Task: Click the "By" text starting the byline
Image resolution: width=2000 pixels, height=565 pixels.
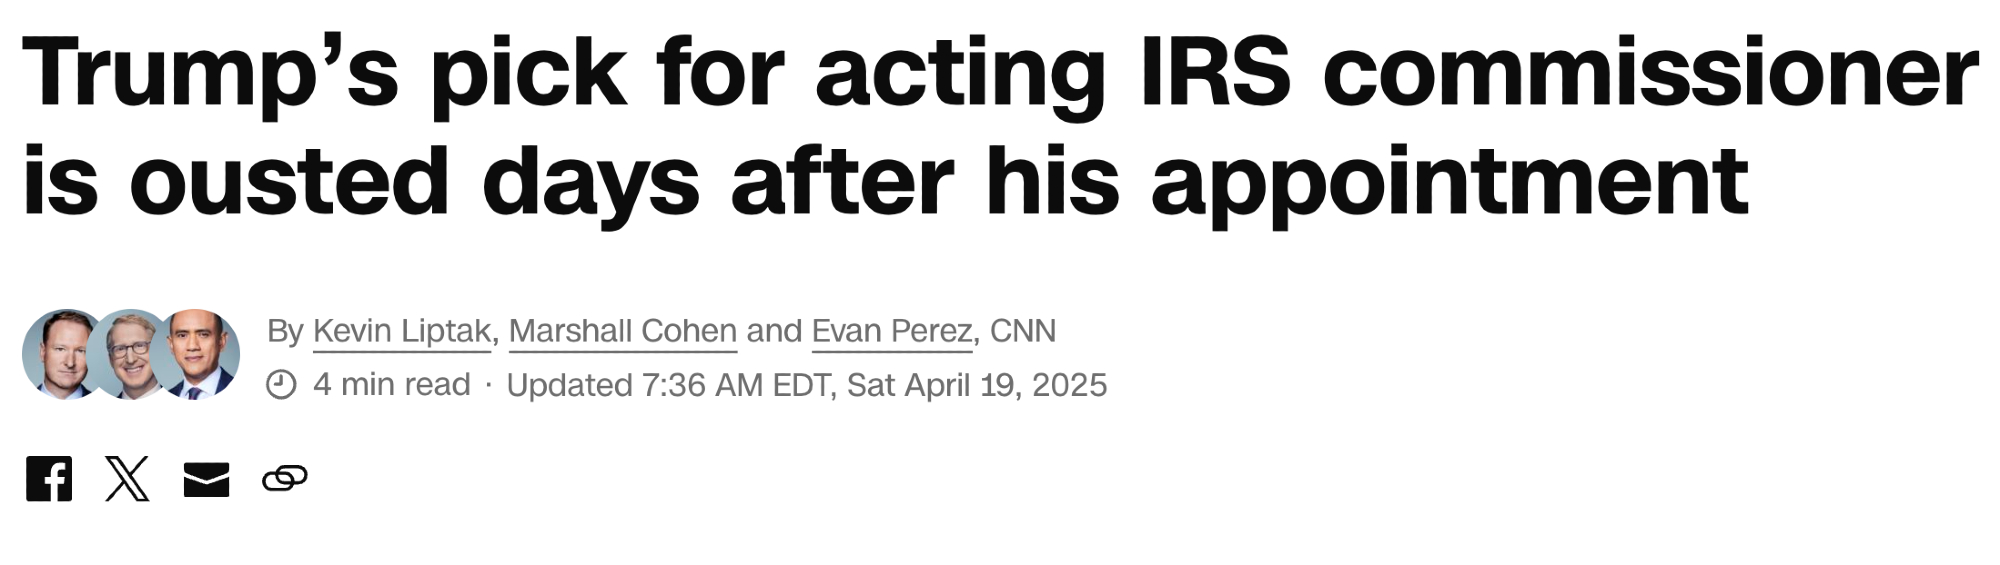Action: tap(285, 331)
